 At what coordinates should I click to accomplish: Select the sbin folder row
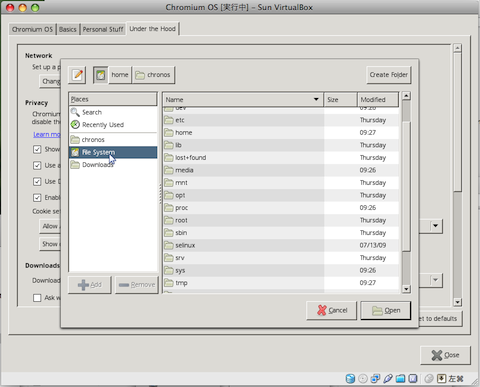(x=281, y=233)
